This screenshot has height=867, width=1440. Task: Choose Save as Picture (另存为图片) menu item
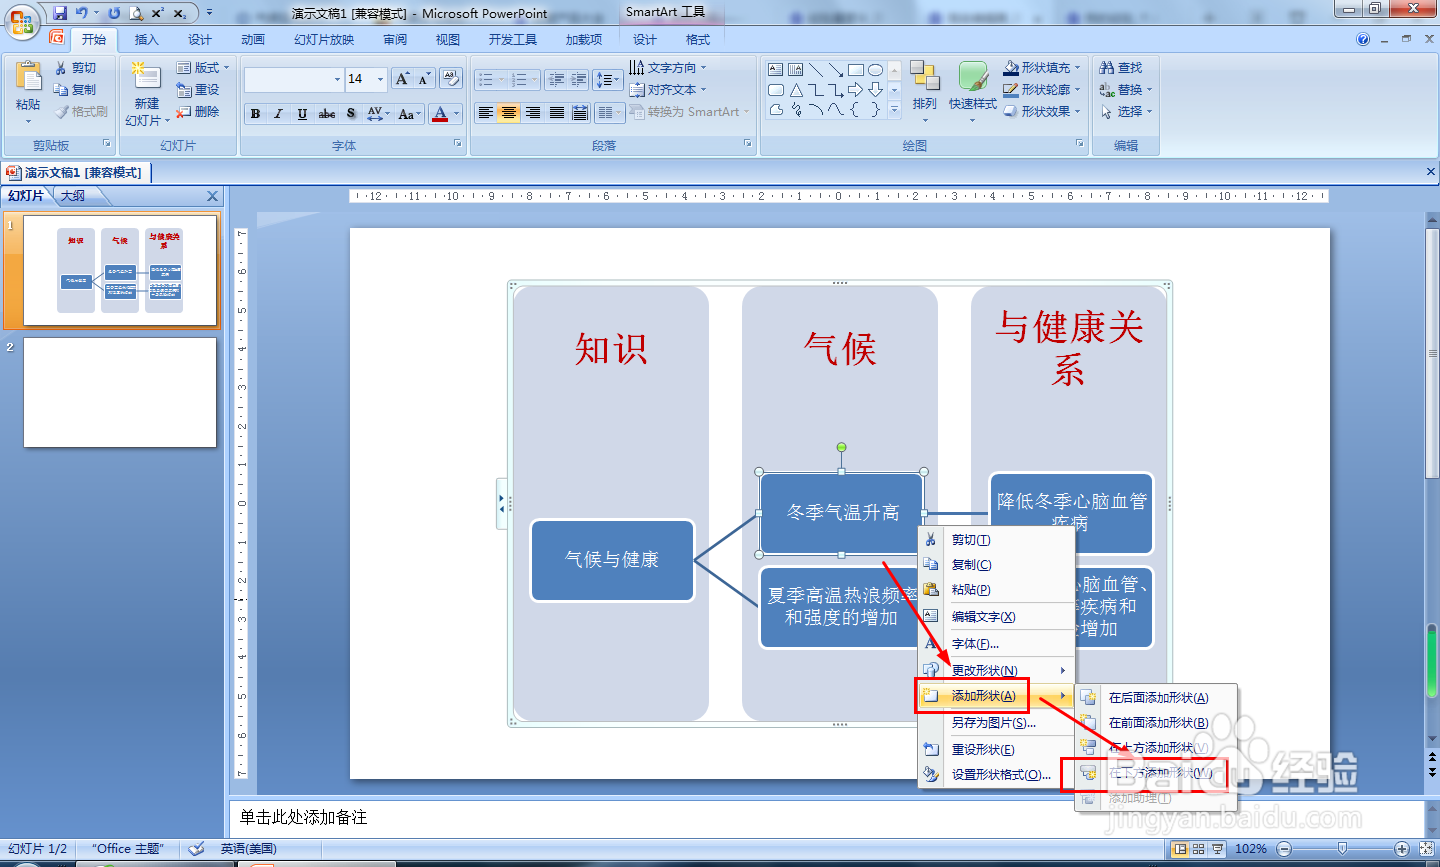[996, 723]
